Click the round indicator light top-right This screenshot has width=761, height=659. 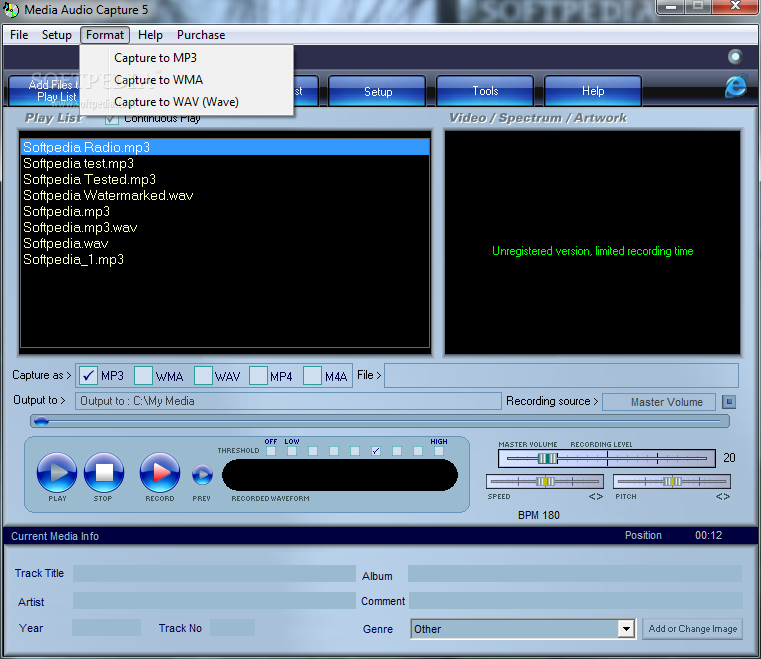point(735,57)
